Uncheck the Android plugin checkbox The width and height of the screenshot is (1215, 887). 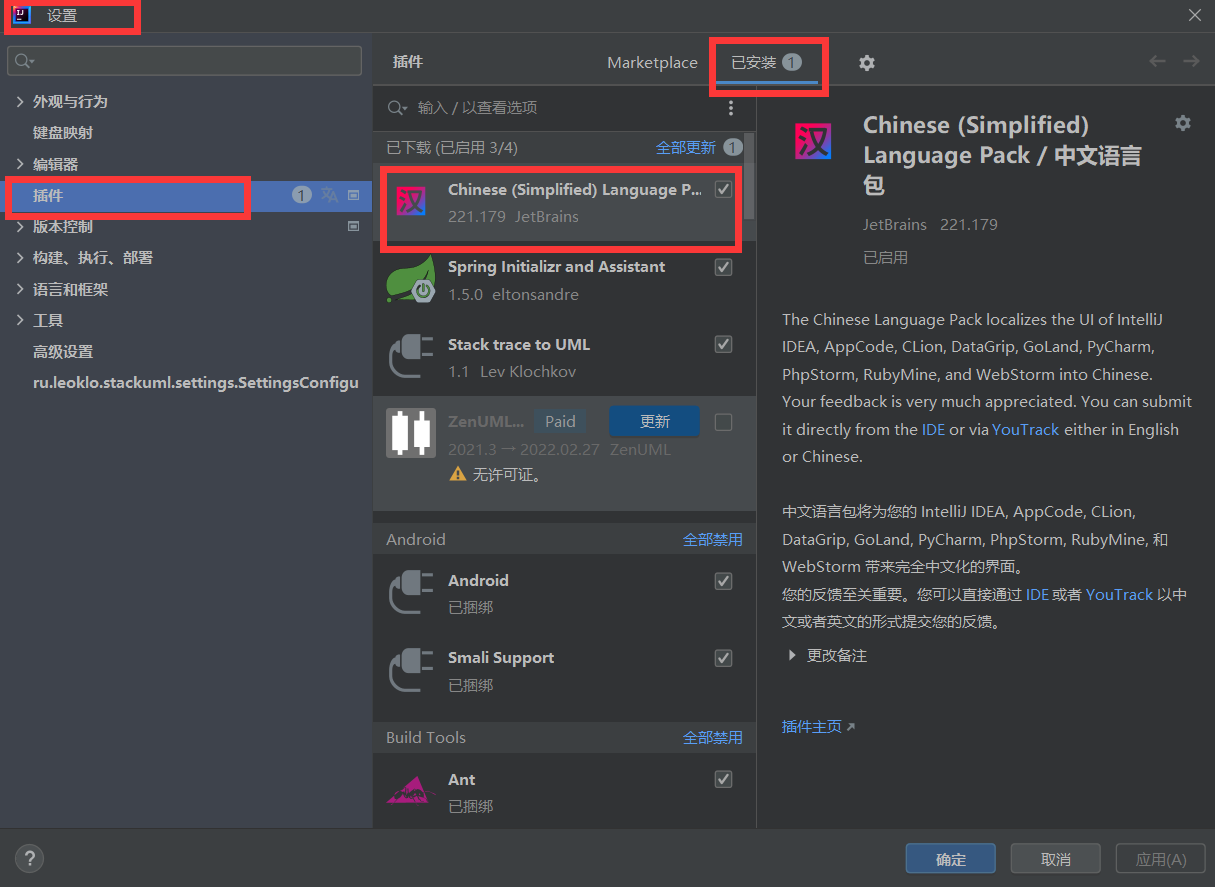pos(724,581)
